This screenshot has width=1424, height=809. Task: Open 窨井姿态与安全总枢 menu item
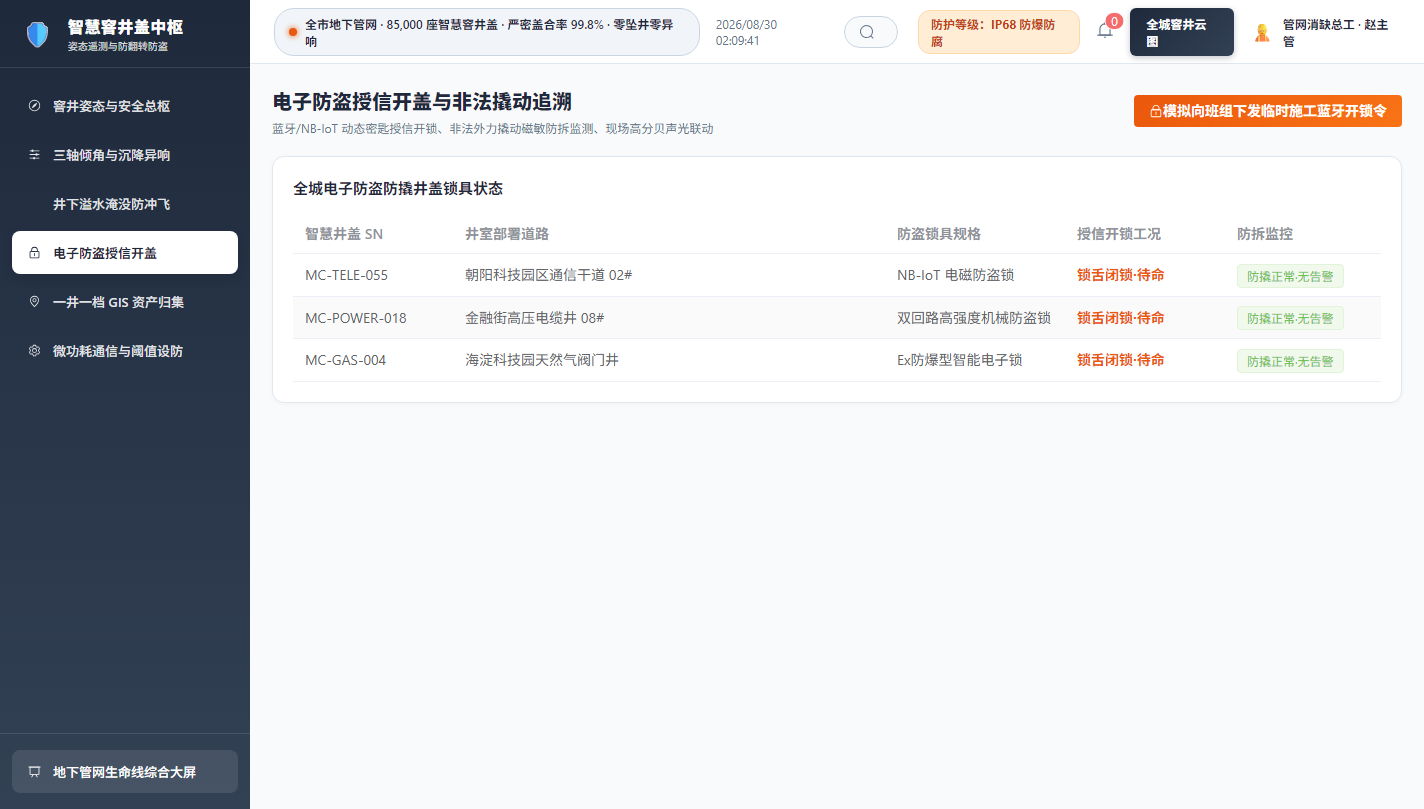click(x=125, y=106)
